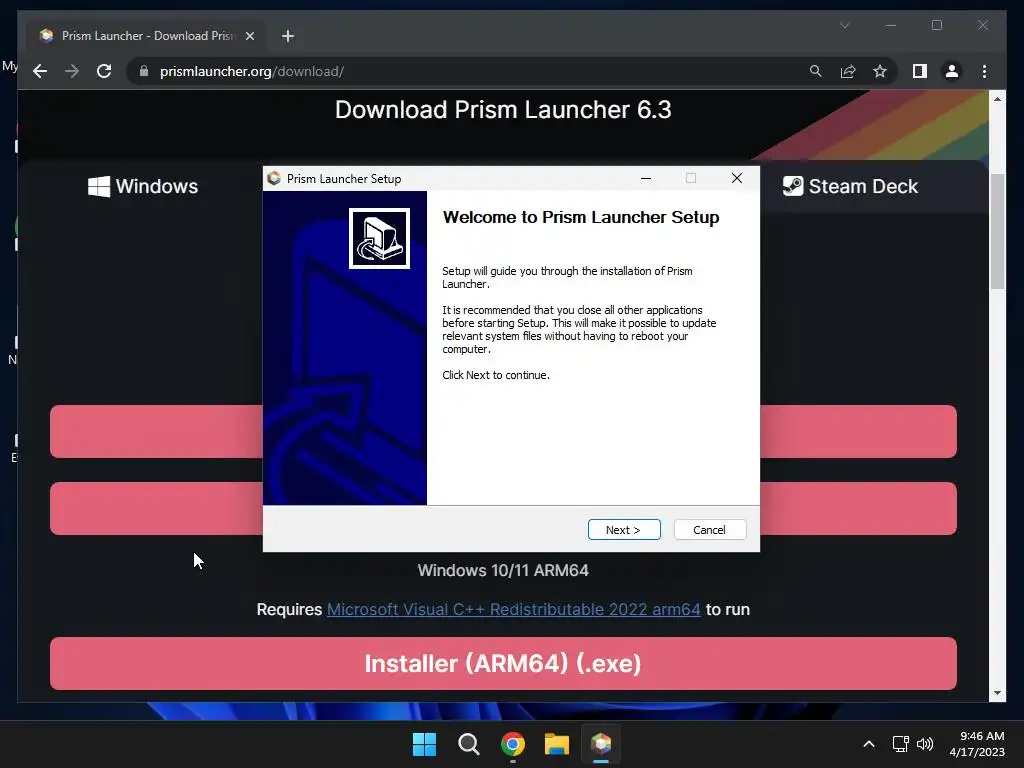Switch to the Windows download tab
The width and height of the screenshot is (1024, 768).
pos(143,186)
